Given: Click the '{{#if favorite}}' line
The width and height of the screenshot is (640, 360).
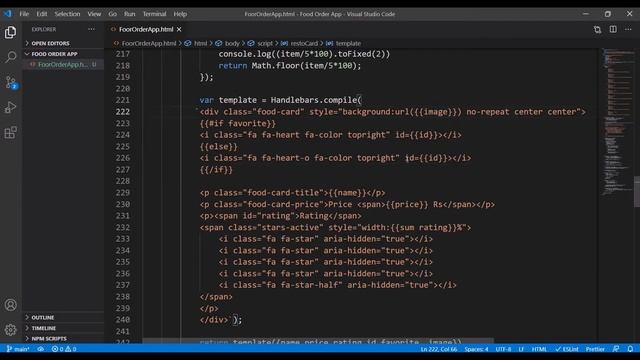Looking at the screenshot, I should point(238,123).
